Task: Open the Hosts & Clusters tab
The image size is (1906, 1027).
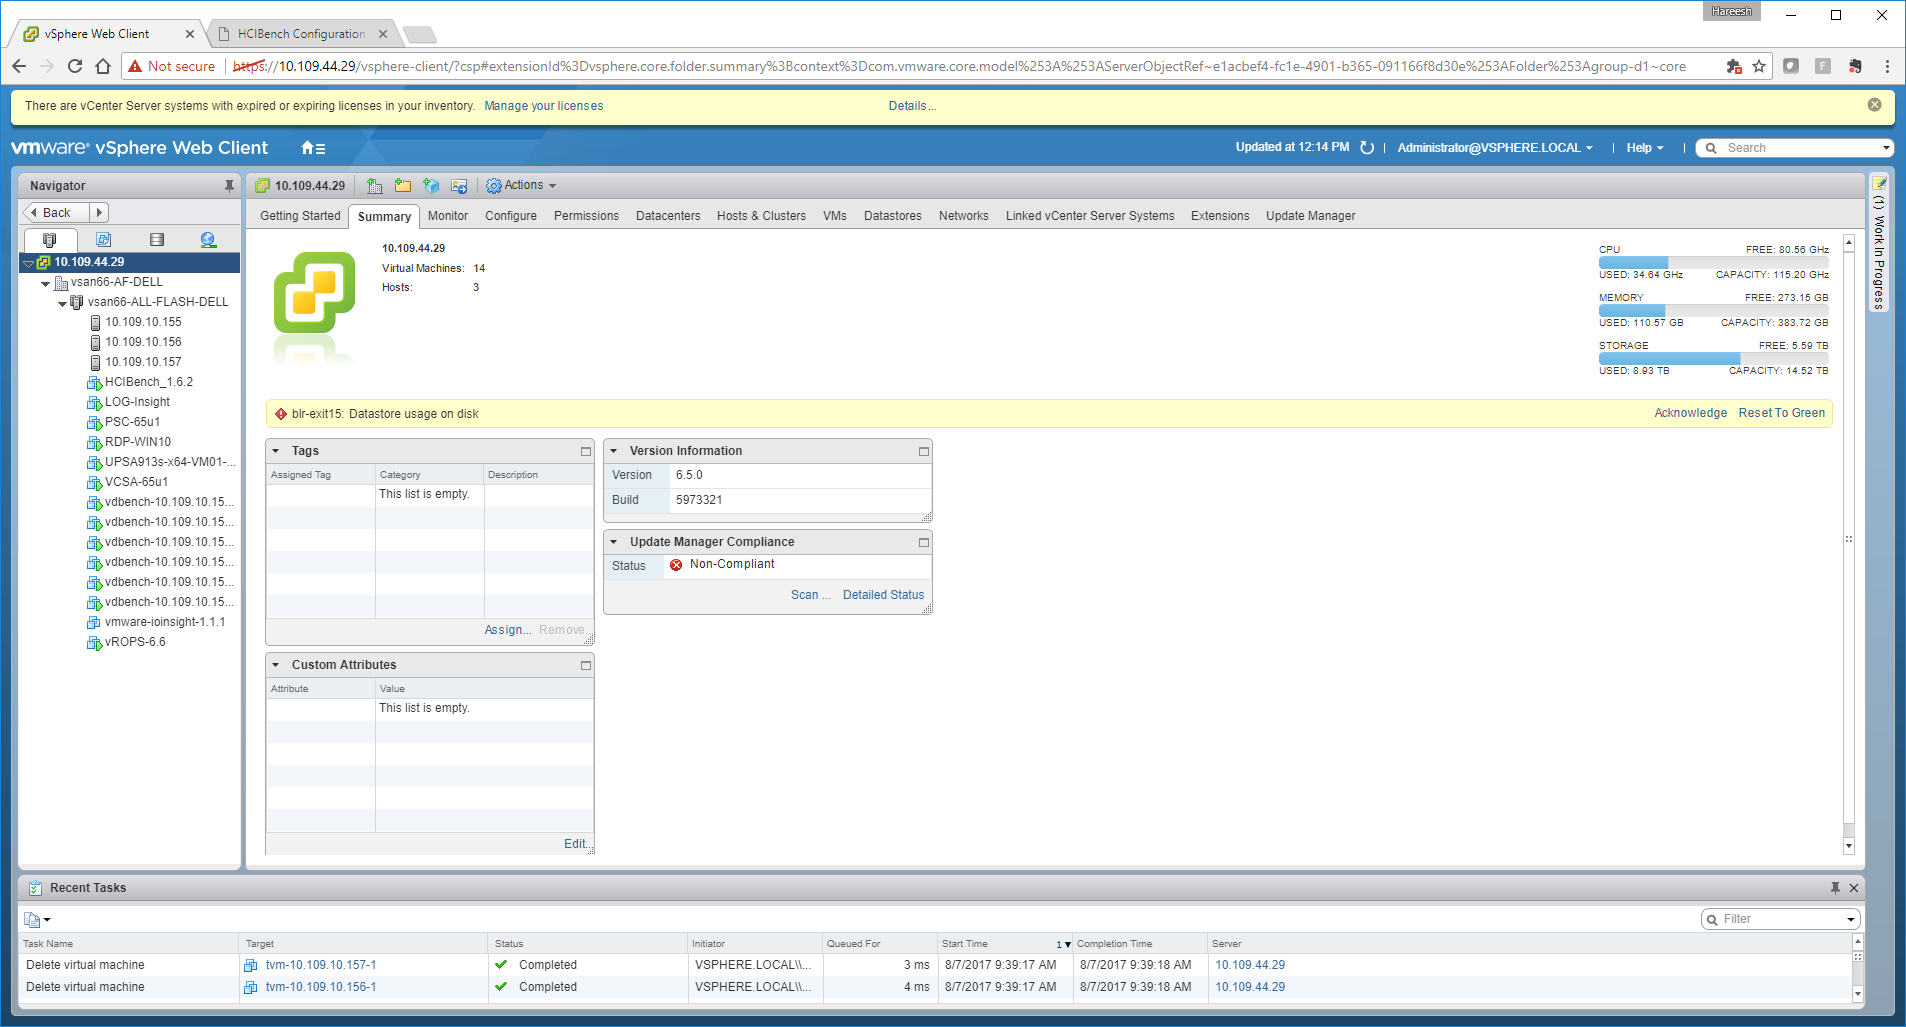Action: click(760, 216)
